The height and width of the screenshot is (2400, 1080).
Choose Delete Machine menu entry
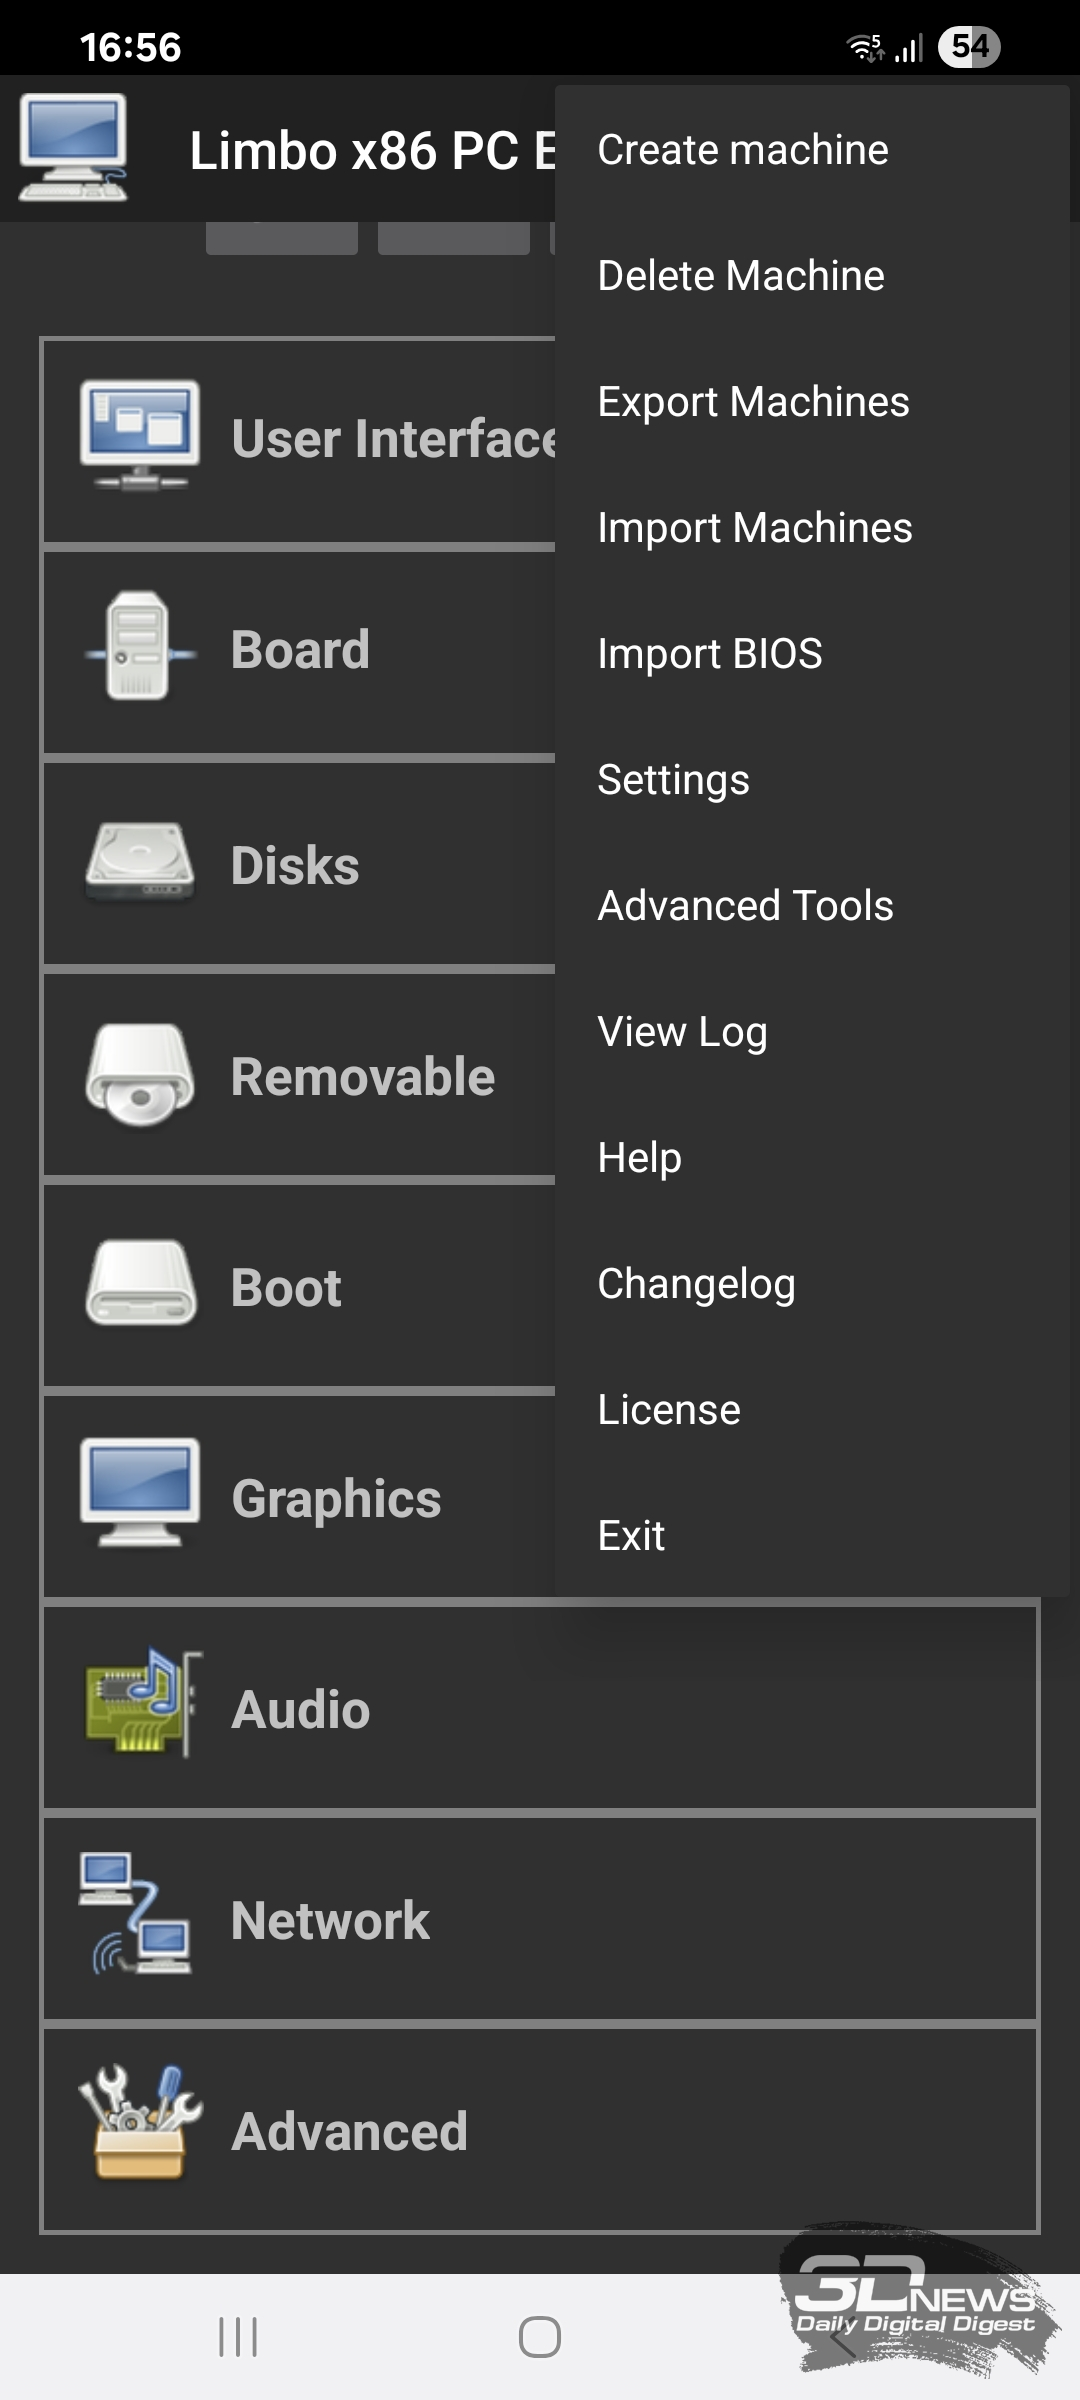point(740,276)
